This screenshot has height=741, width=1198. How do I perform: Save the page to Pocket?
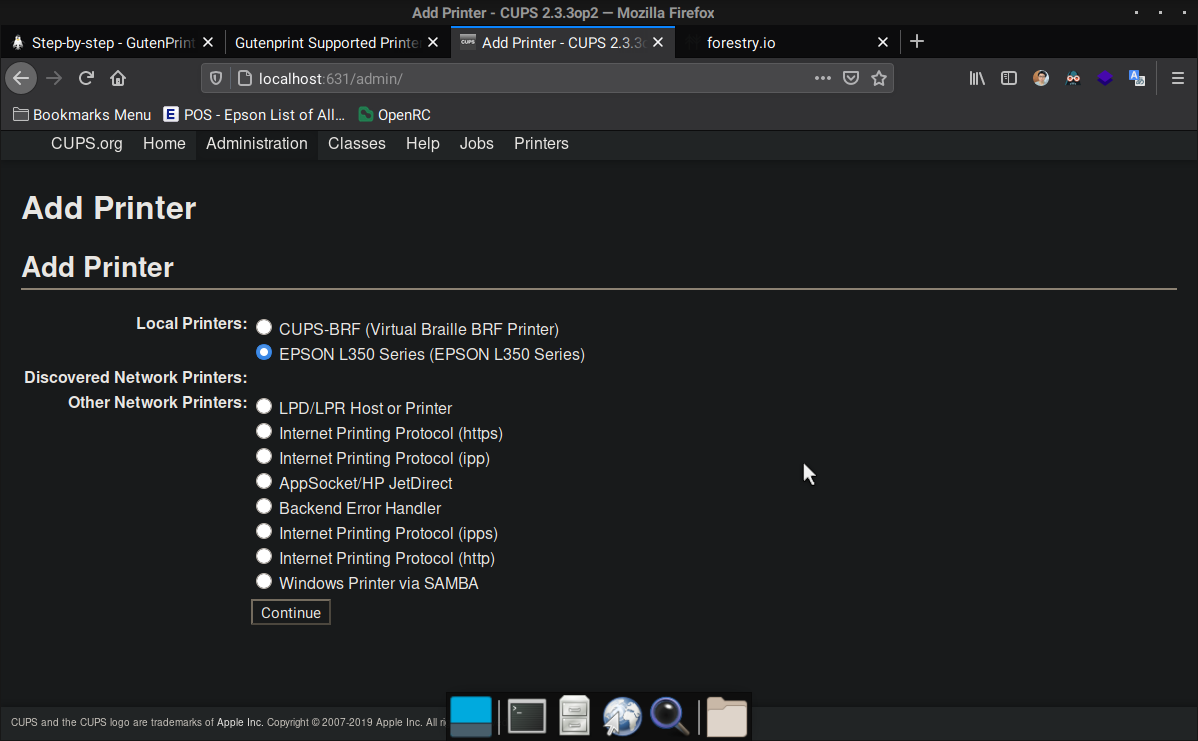coord(850,78)
